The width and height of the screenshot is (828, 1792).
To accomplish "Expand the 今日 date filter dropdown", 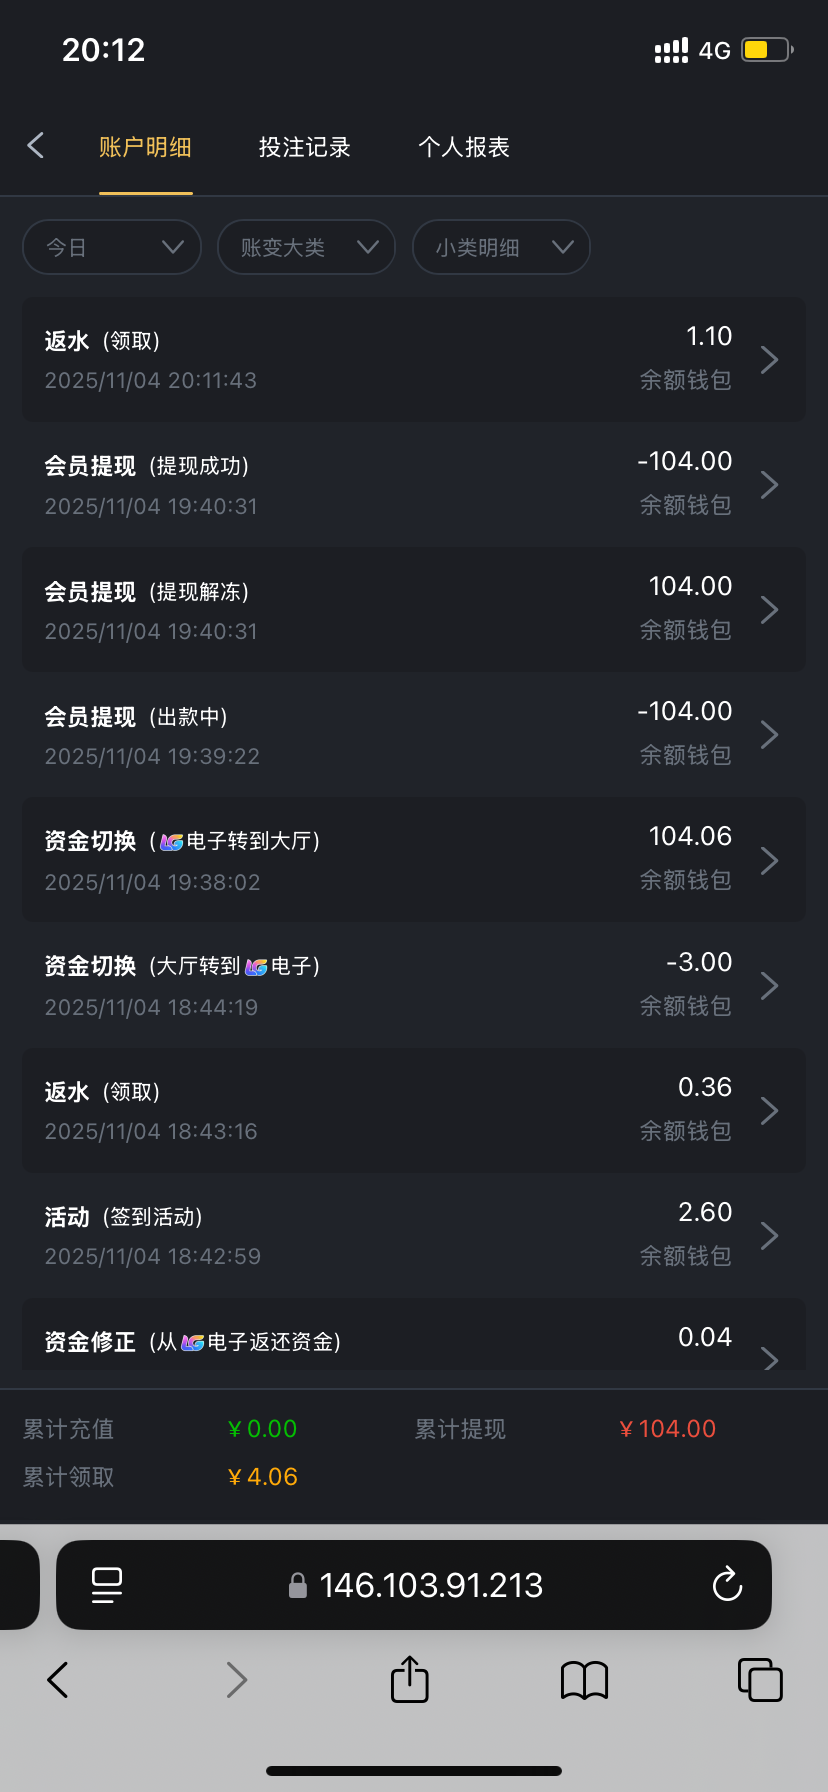I will [112, 247].
